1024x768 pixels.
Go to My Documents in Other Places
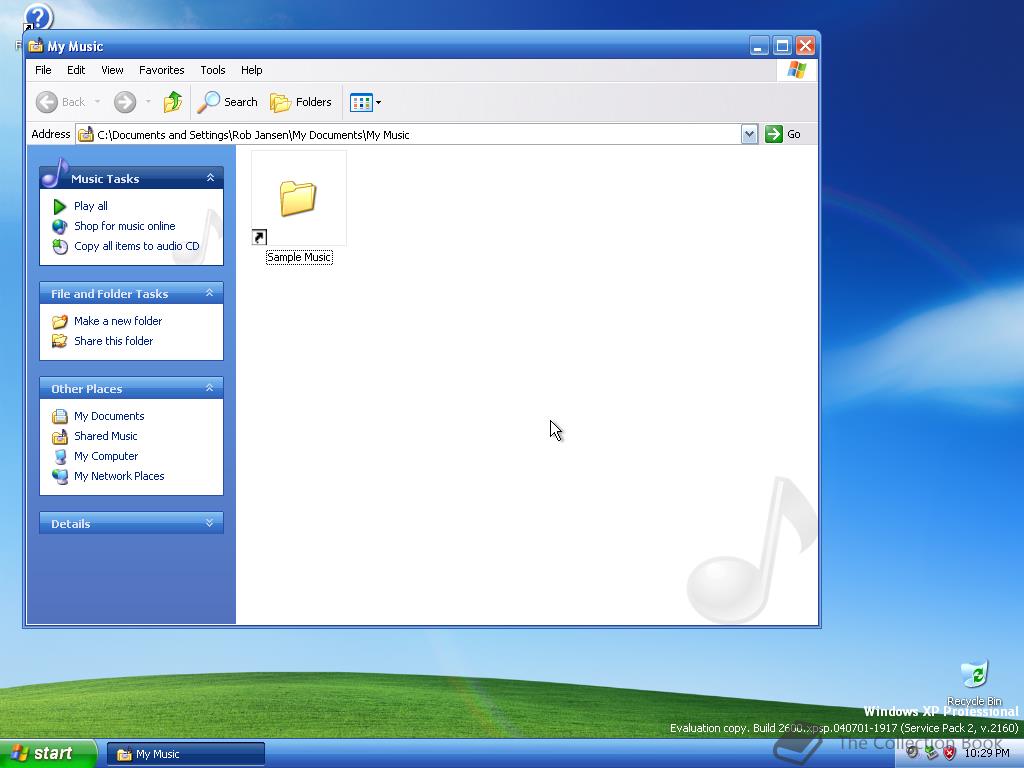pos(109,416)
